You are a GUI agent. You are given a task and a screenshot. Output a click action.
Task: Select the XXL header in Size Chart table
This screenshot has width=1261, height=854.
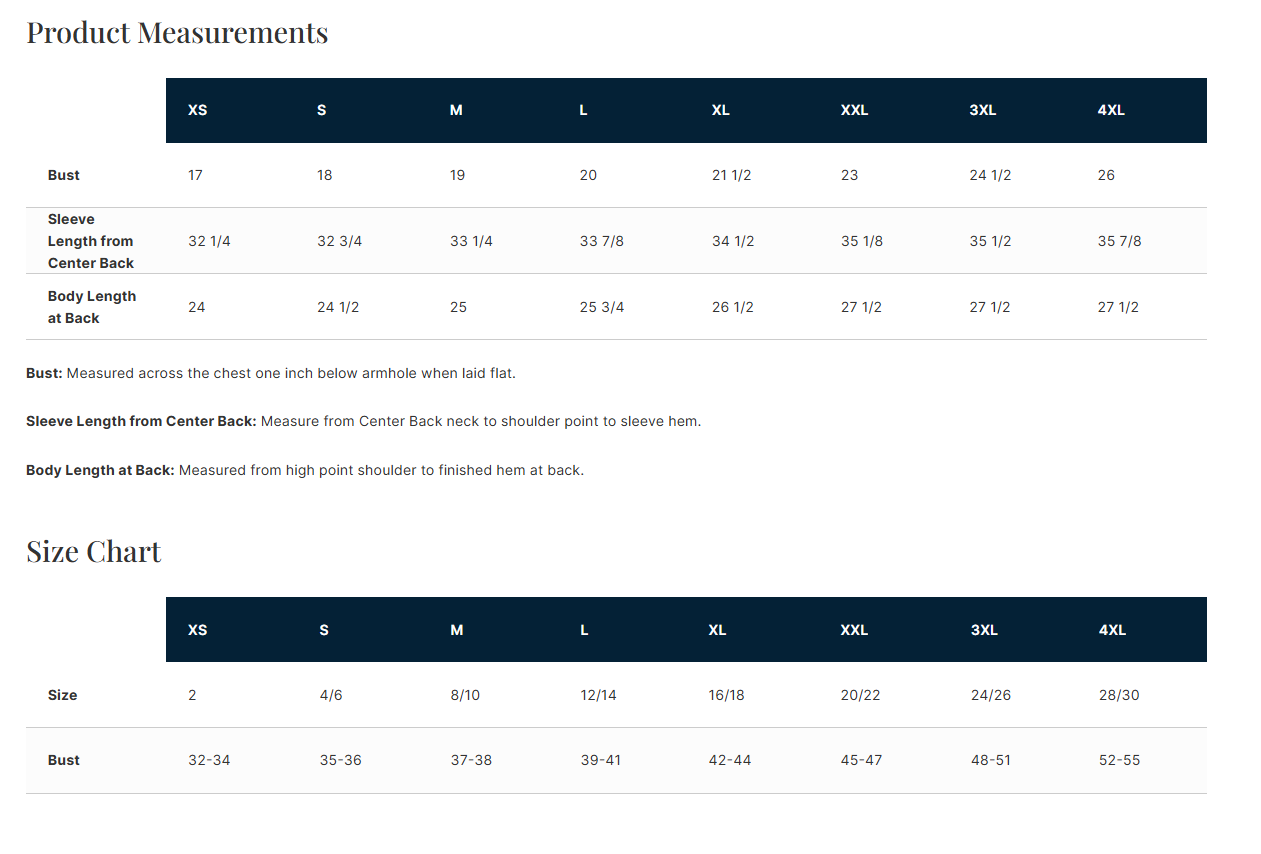point(854,630)
